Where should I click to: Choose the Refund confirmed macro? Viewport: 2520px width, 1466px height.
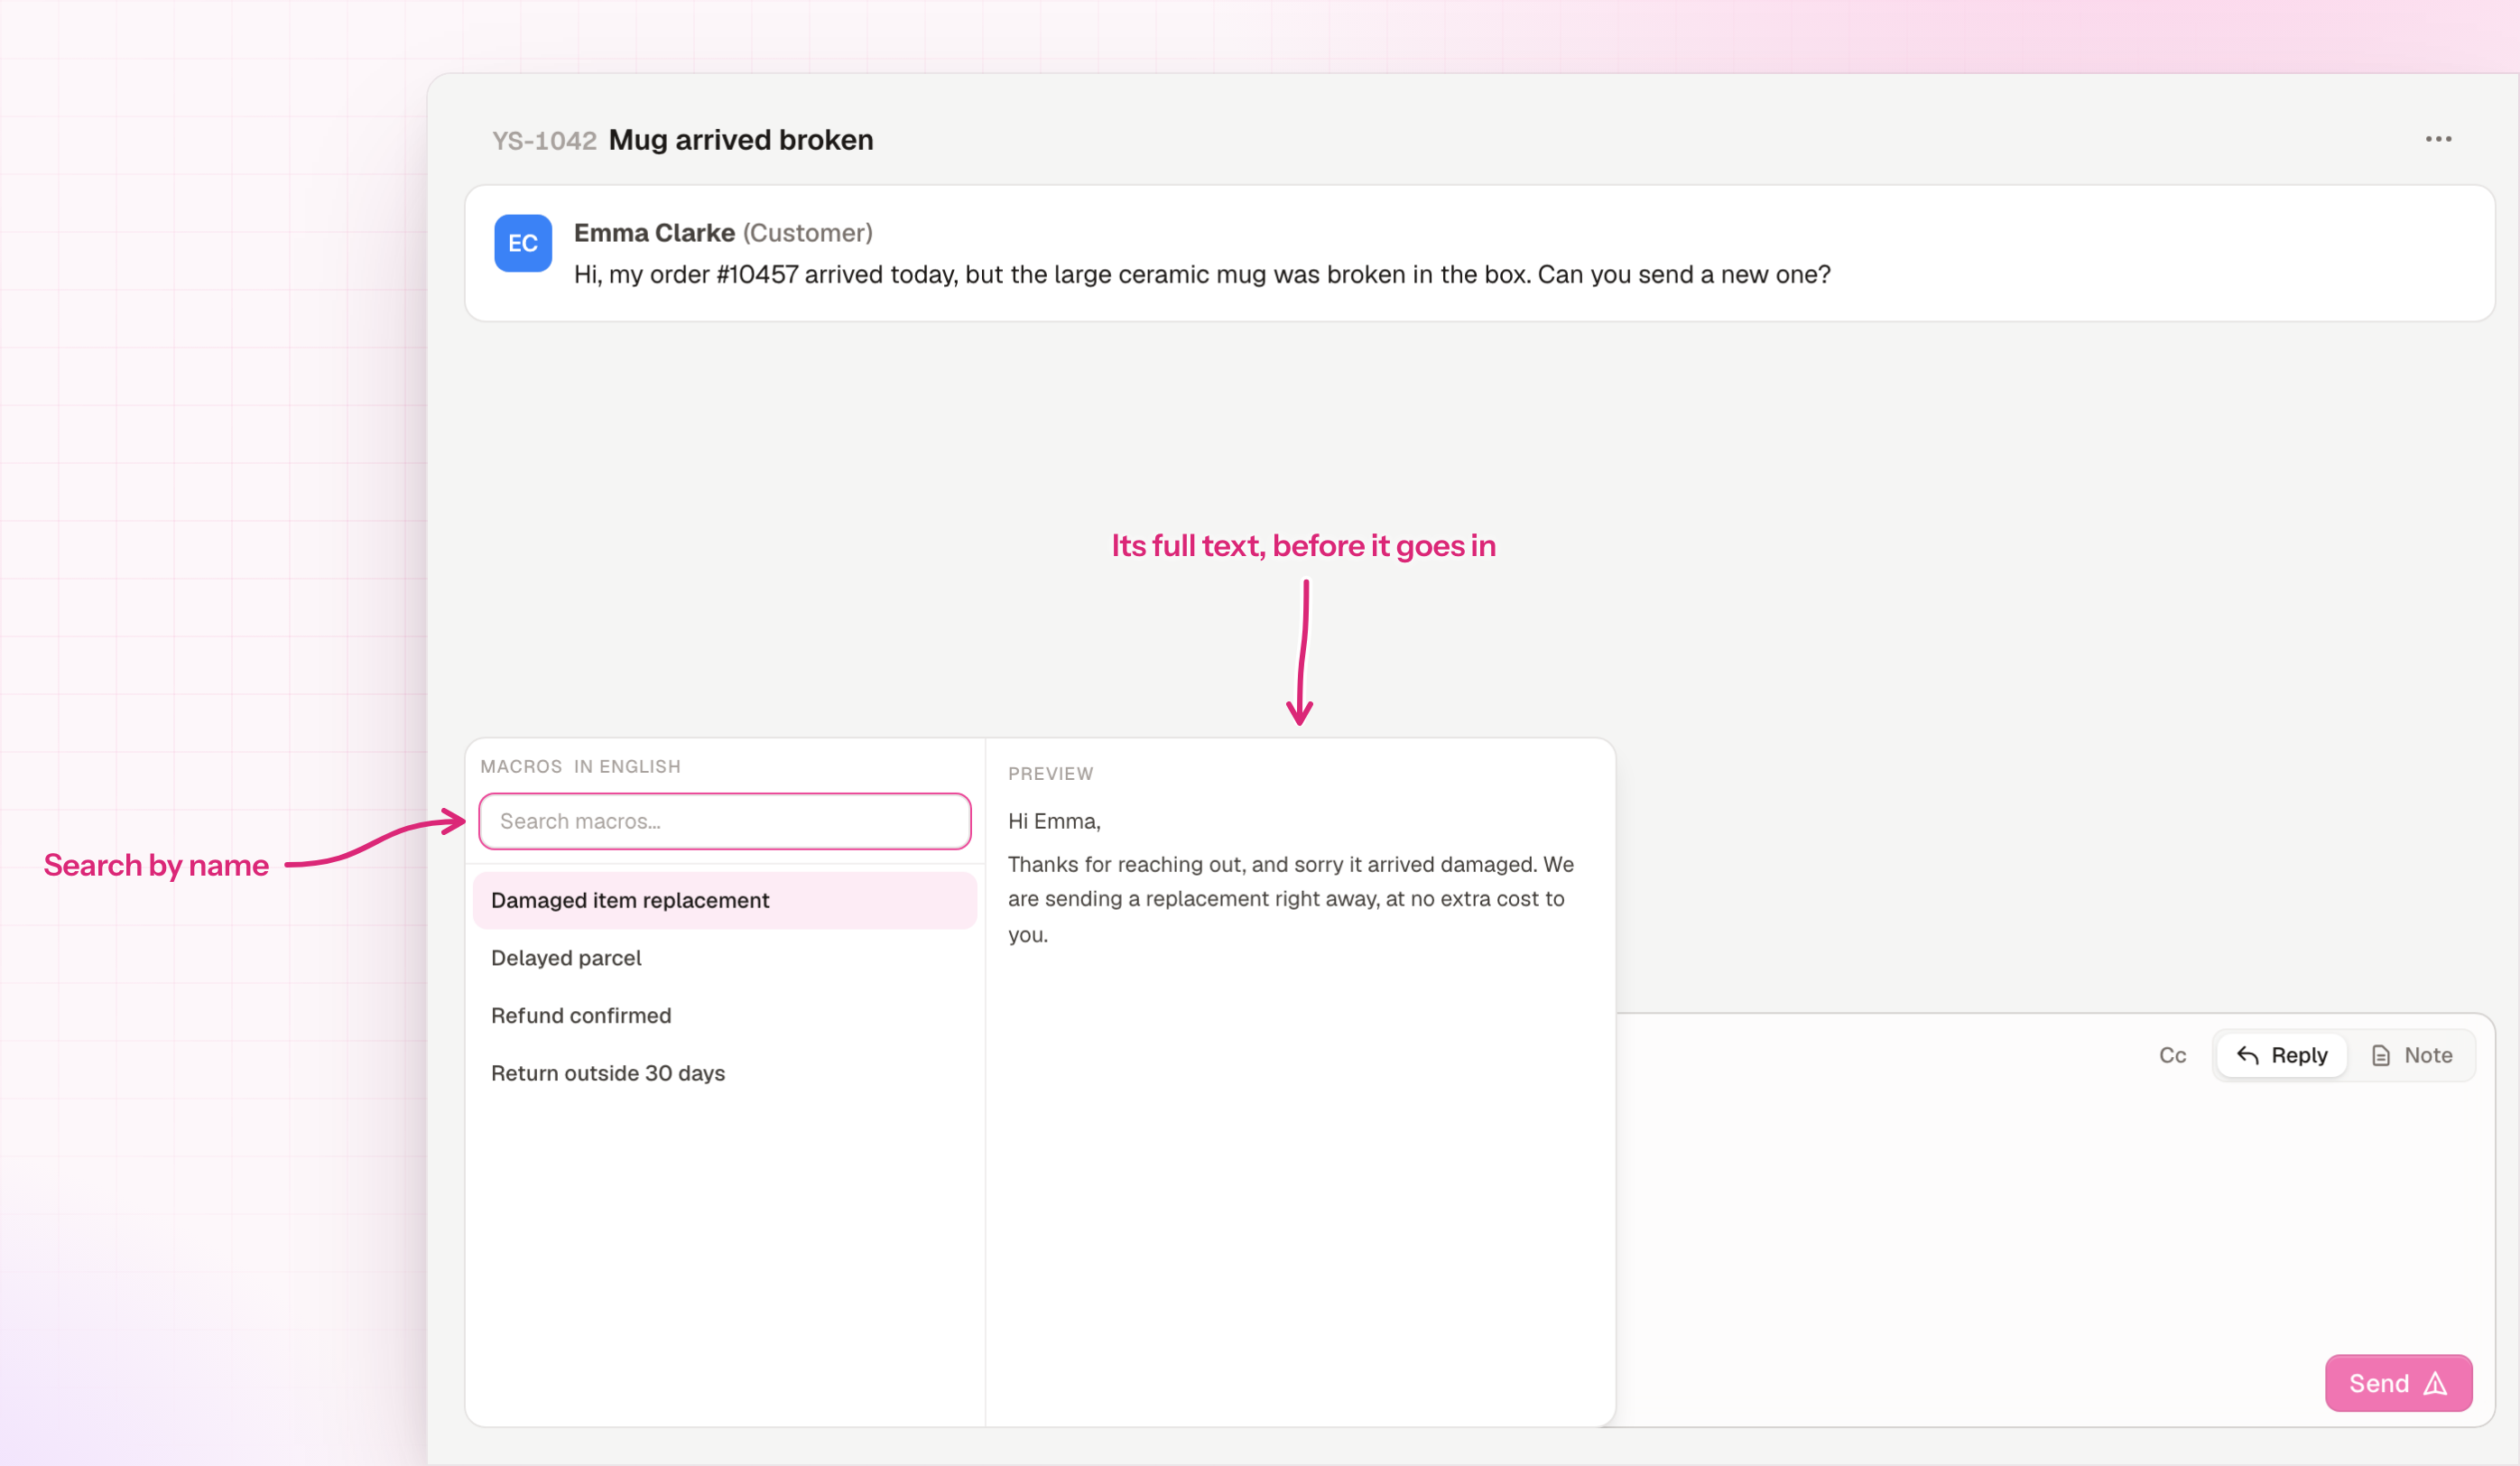click(725, 1015)
